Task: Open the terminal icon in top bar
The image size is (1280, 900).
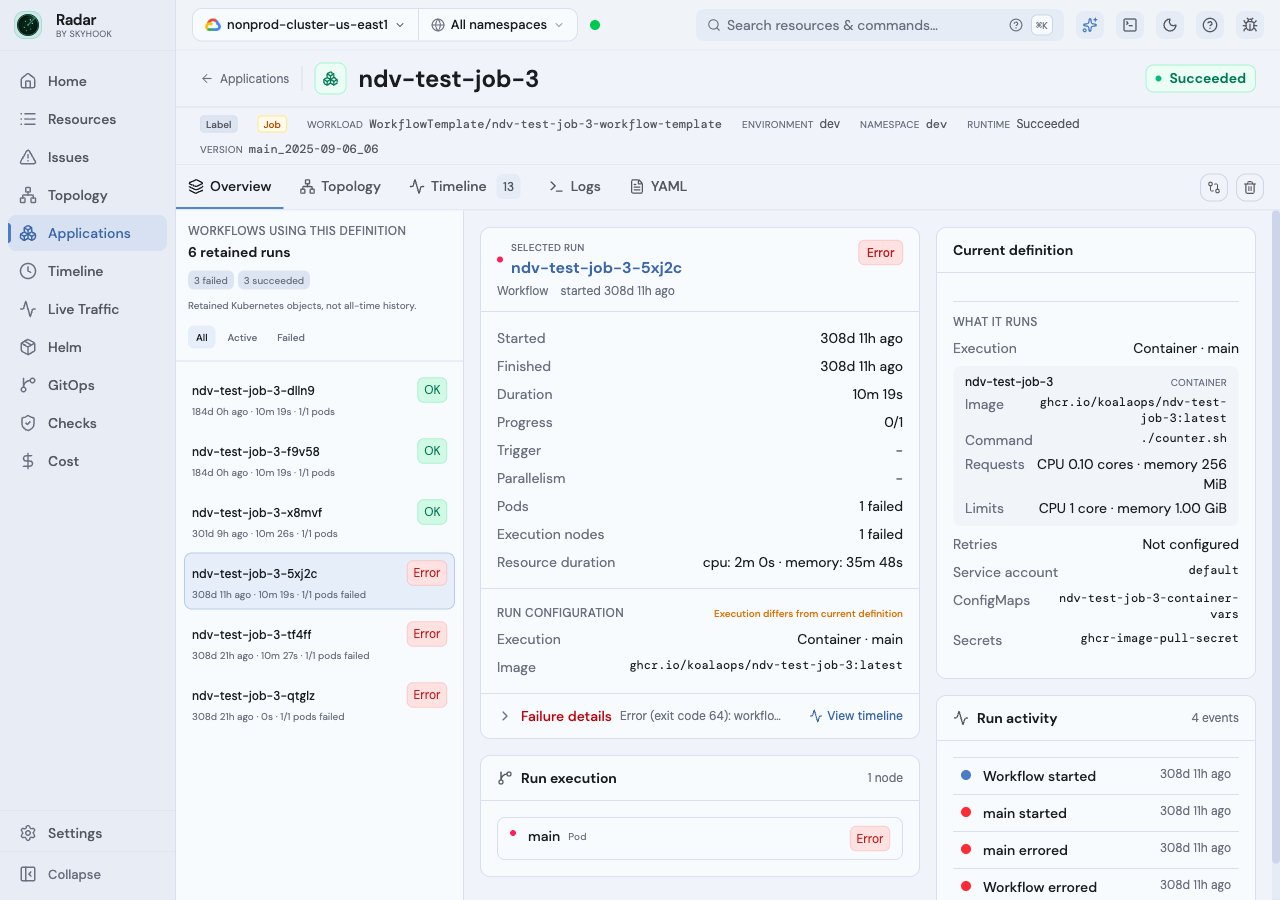Action: (x=1130, y=25)
